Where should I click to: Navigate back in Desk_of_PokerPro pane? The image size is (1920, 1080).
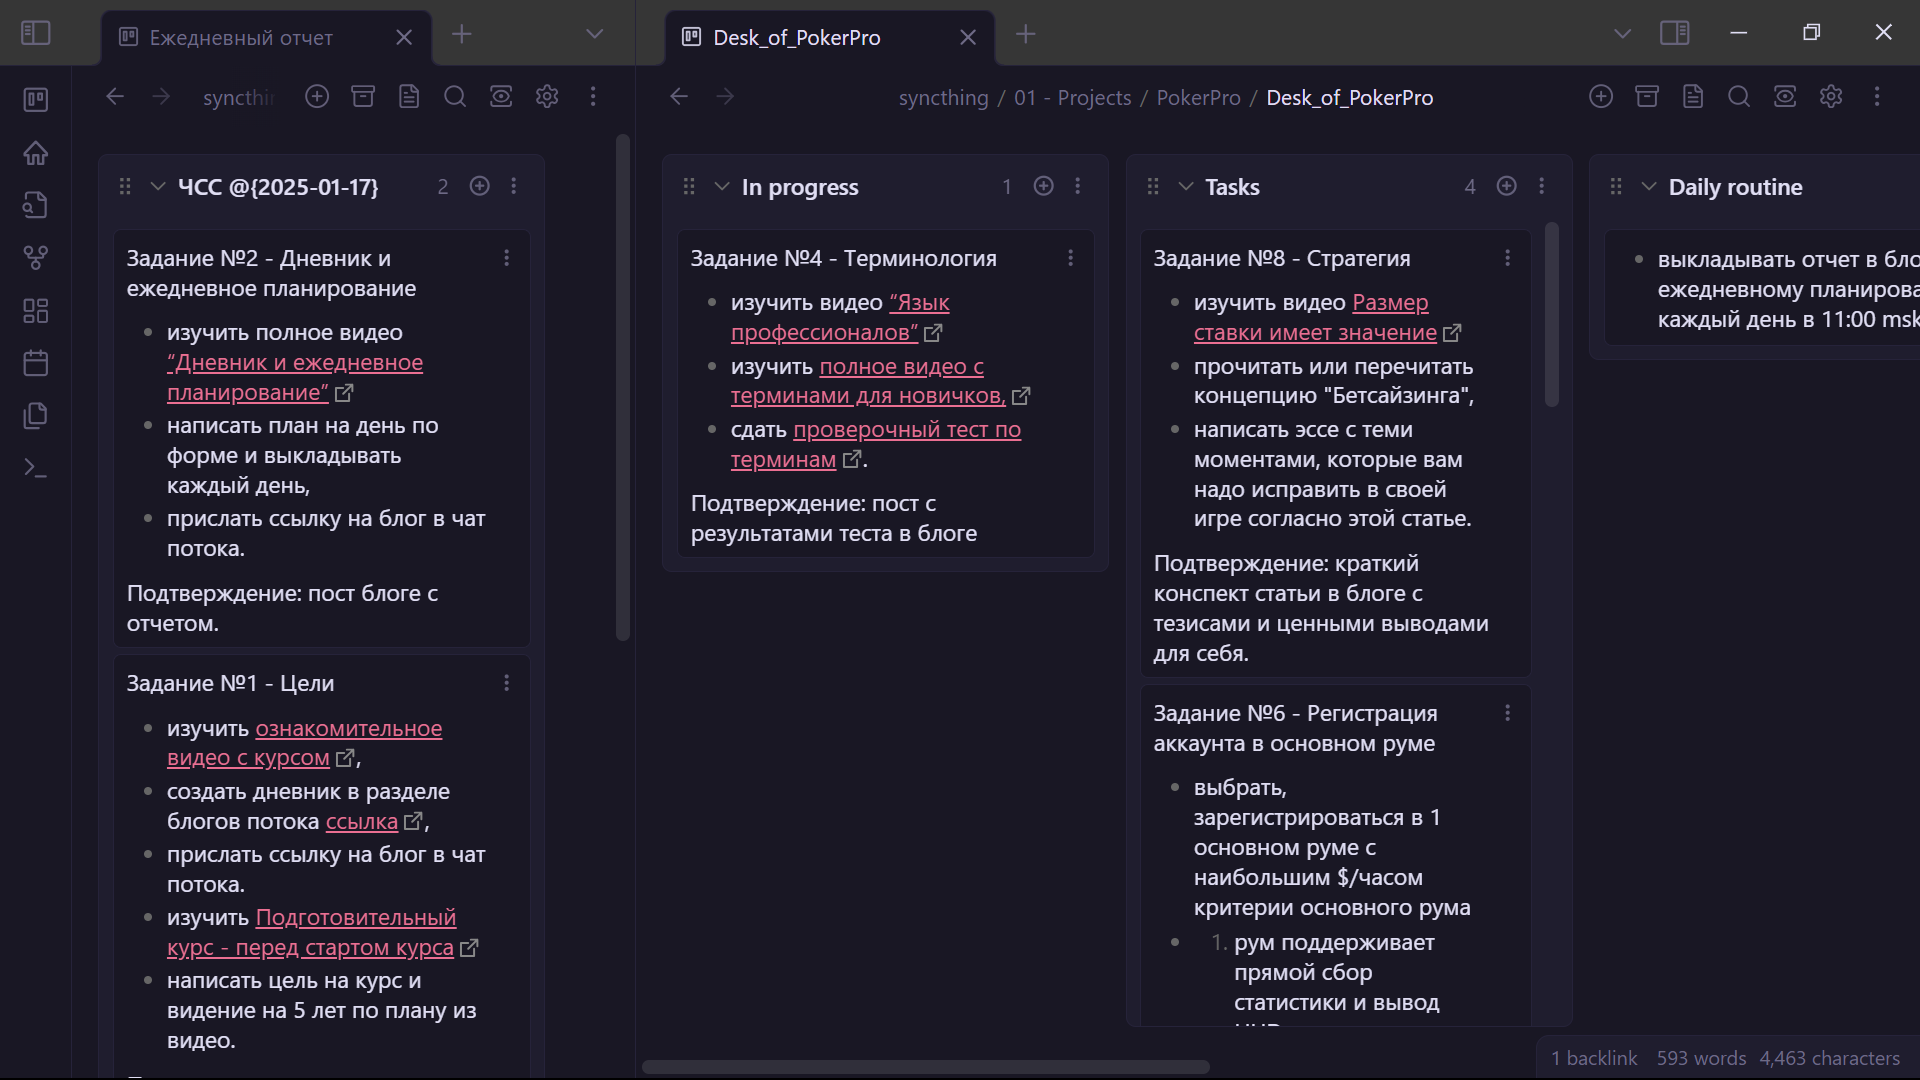pyautogui.click(x=679, y=96)
